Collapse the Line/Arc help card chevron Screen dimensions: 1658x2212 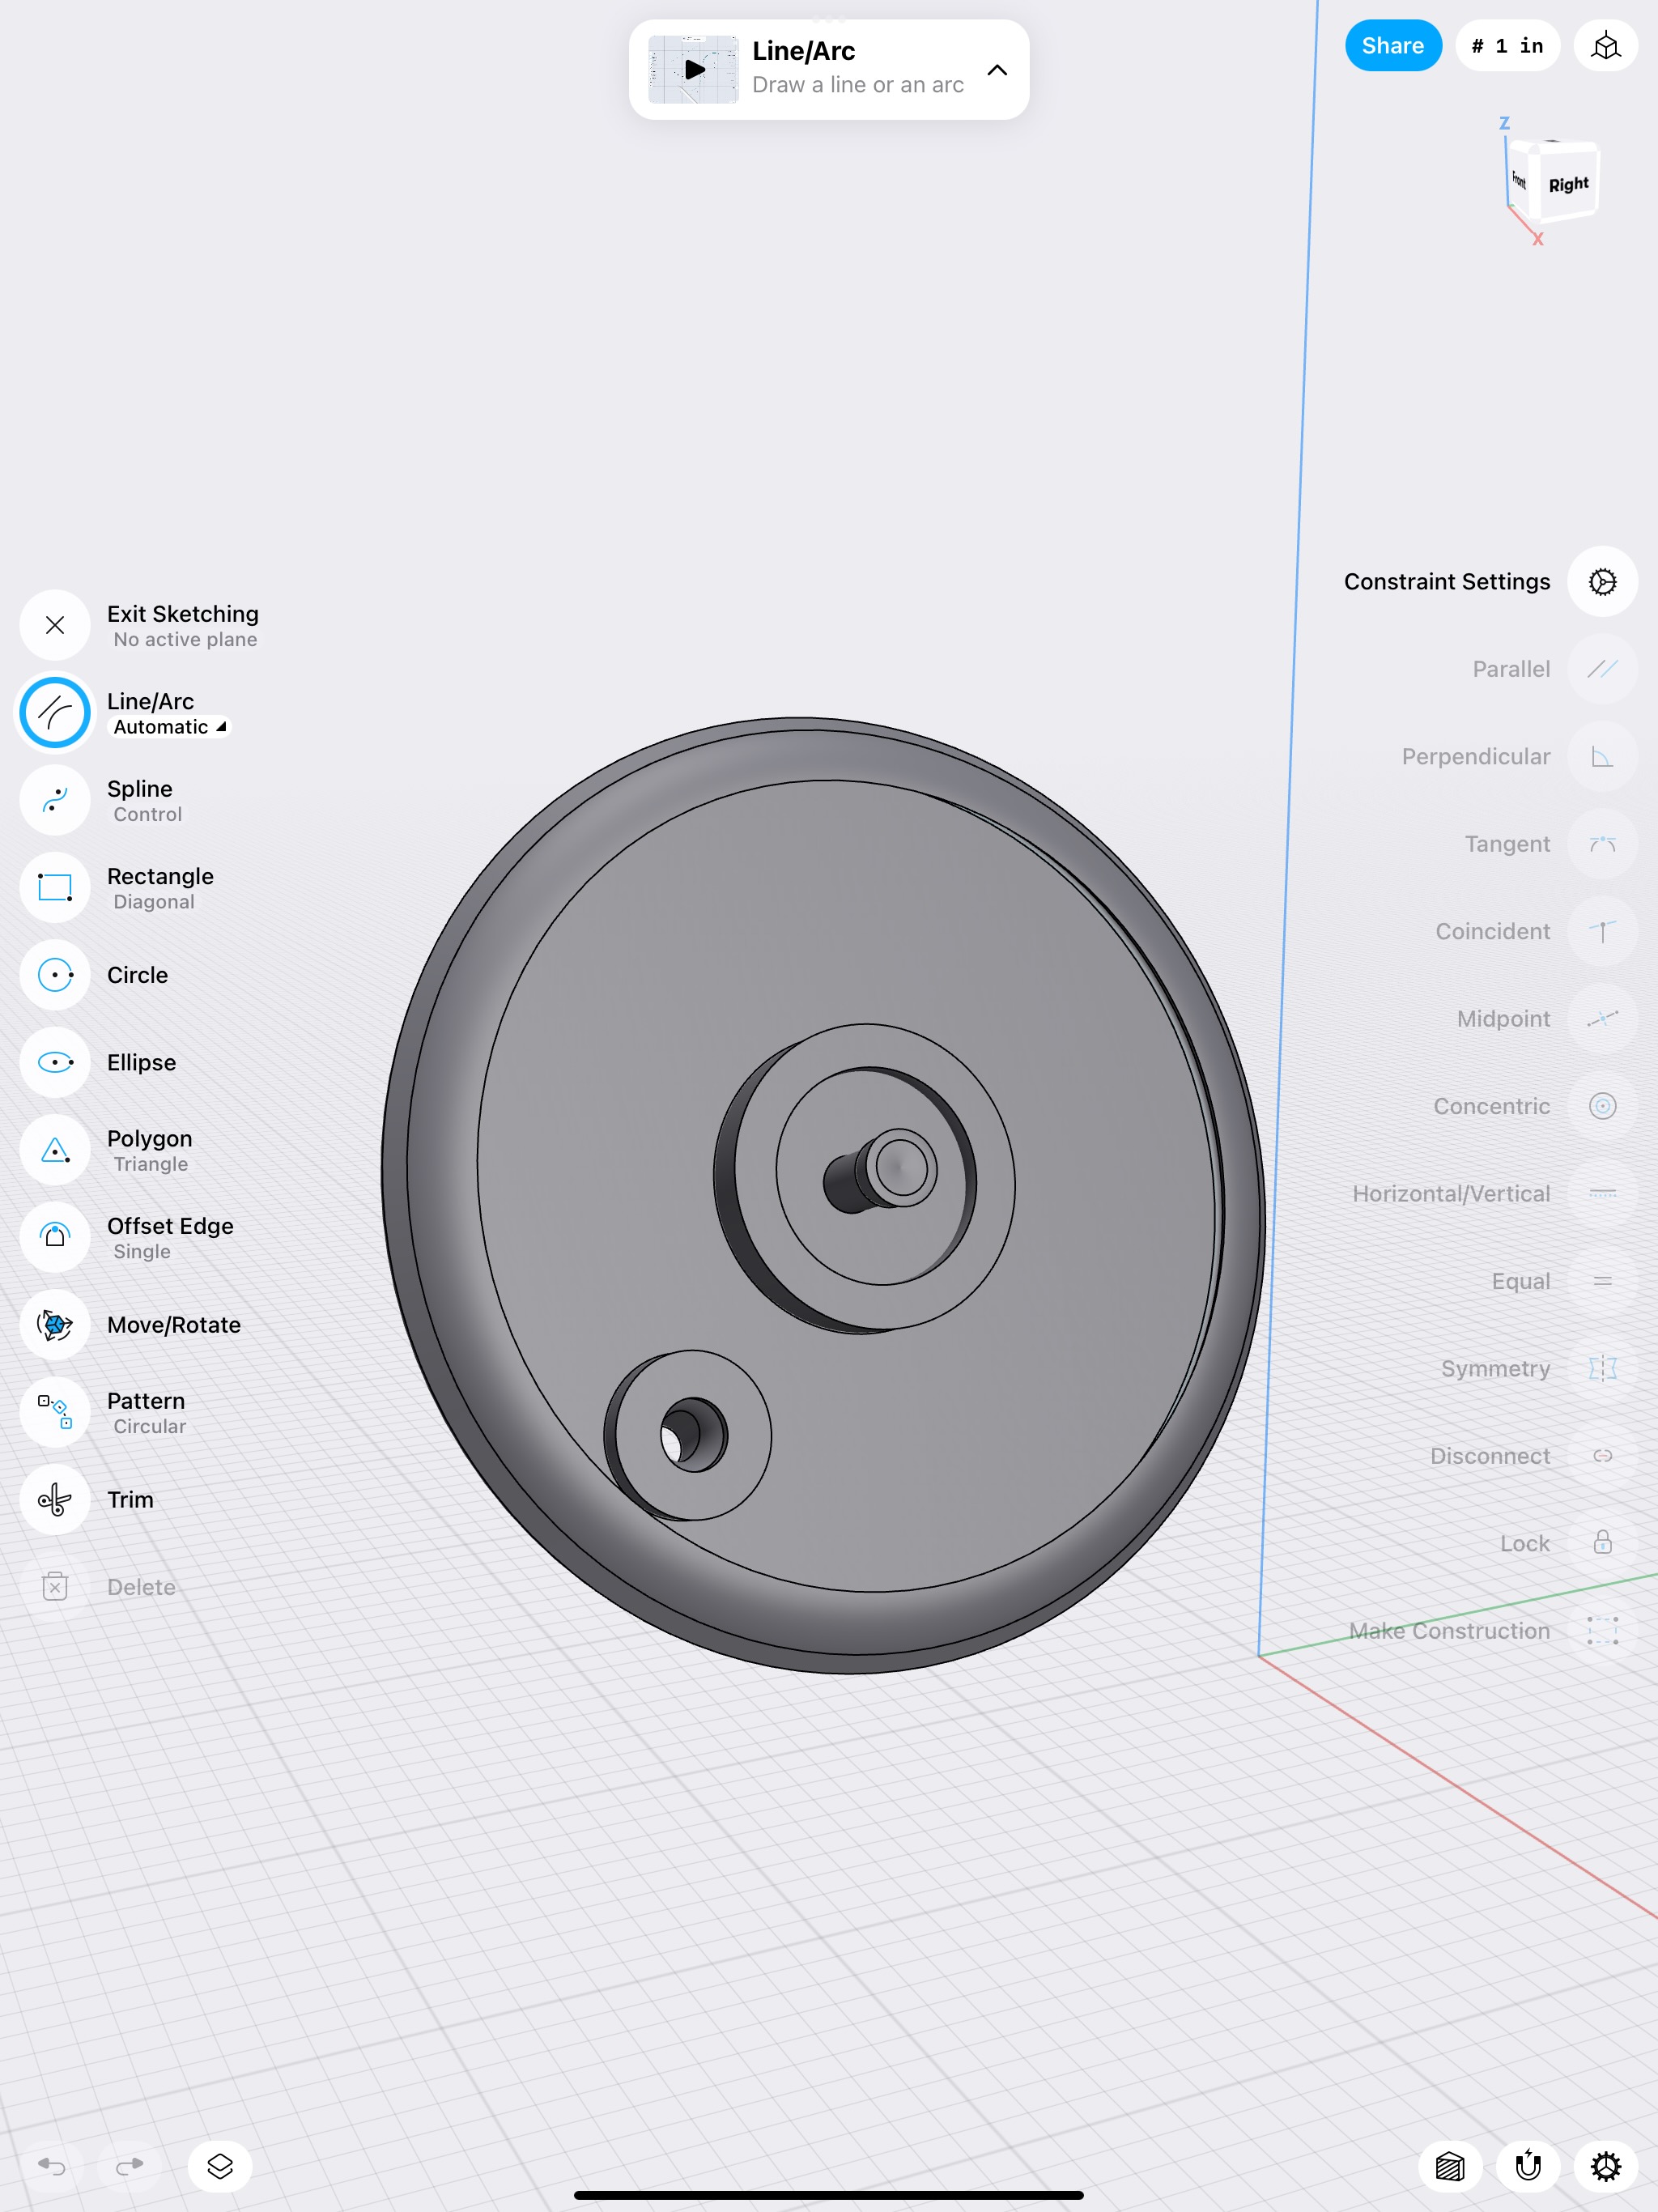997,70
